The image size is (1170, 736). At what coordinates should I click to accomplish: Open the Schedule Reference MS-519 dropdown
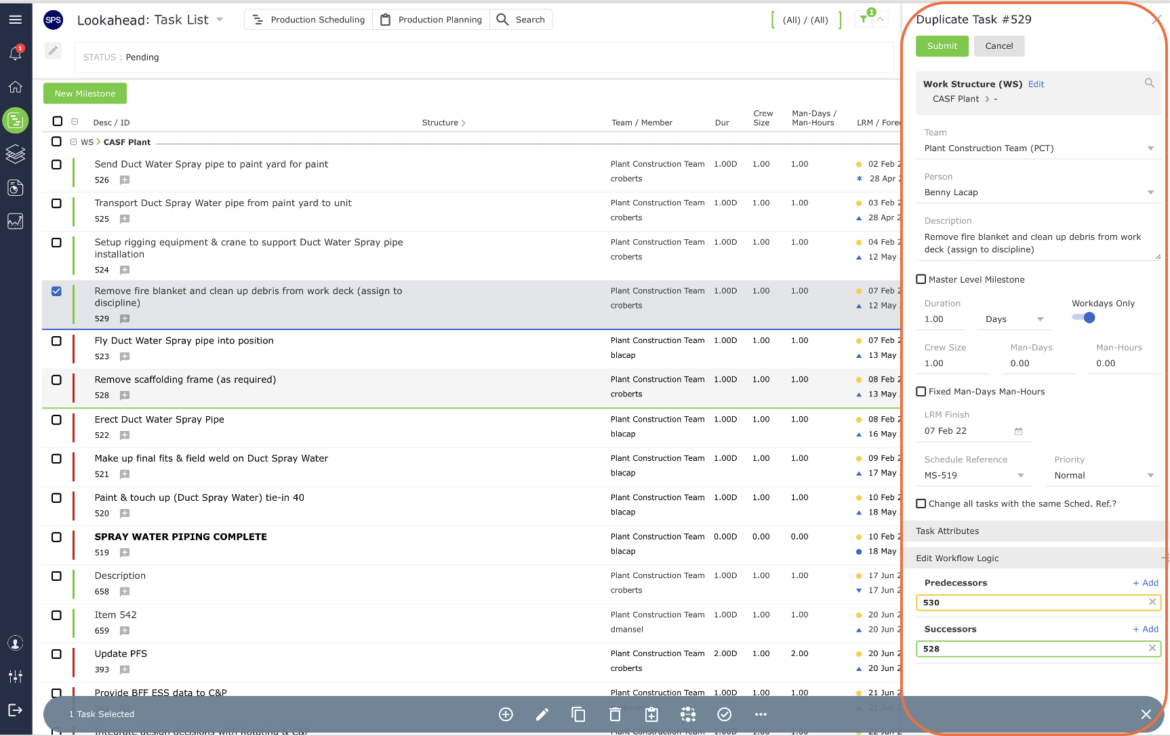(975, 475)
